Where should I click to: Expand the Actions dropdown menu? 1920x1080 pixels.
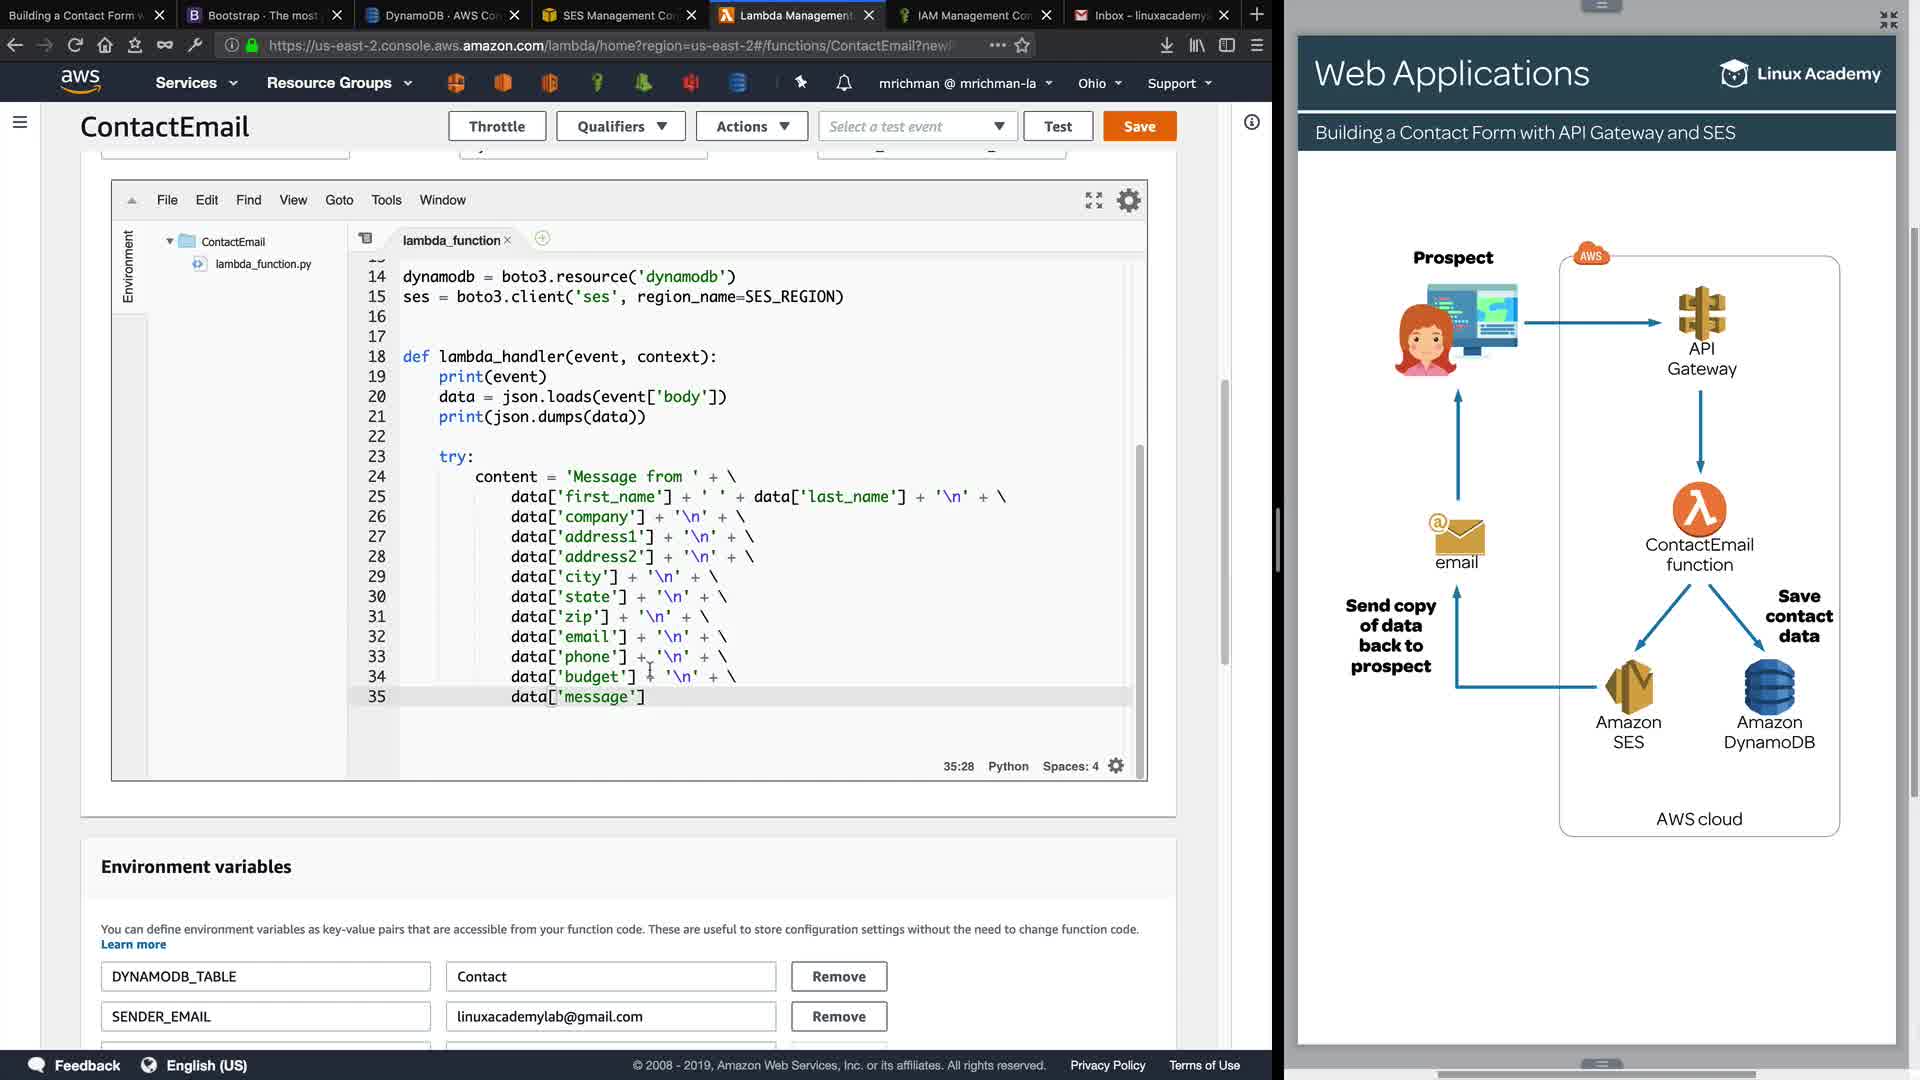point(753,126)
